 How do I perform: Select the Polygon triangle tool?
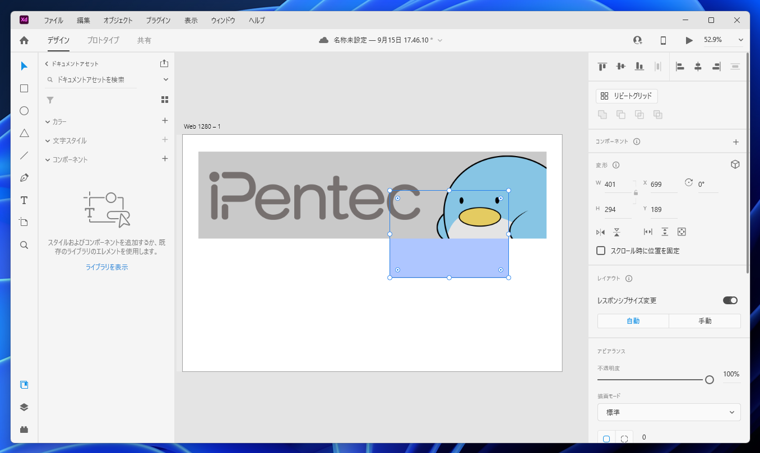[x=24, y=133]
